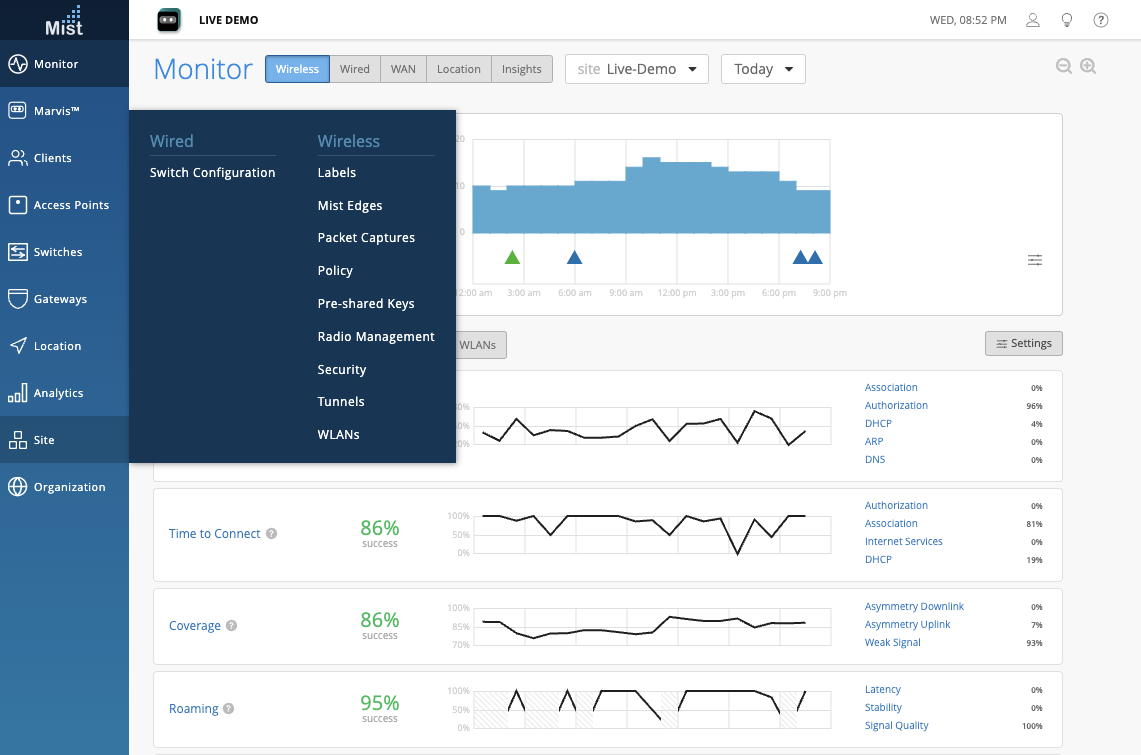Image resolution: width=1141 pixels, height=755 pixels.
Task: Select Packet Captures from Site menu
Action: click(366, 238)
